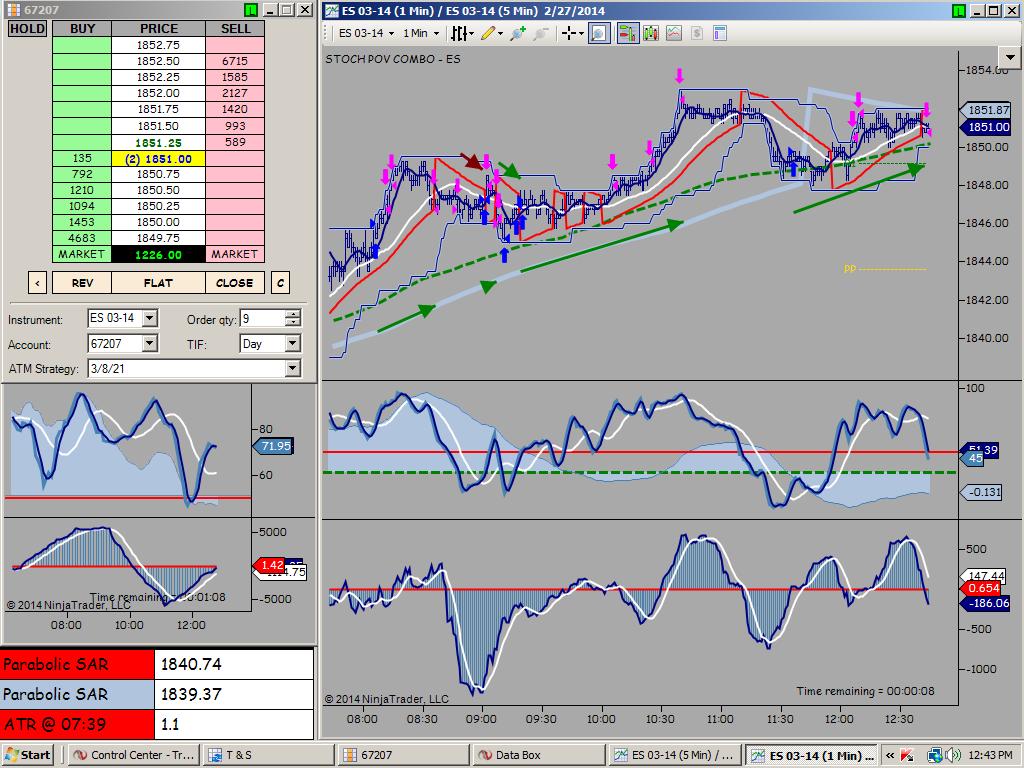Switch to ES 03-14 (5 Min) taskbar item

[x=675, y=755]
